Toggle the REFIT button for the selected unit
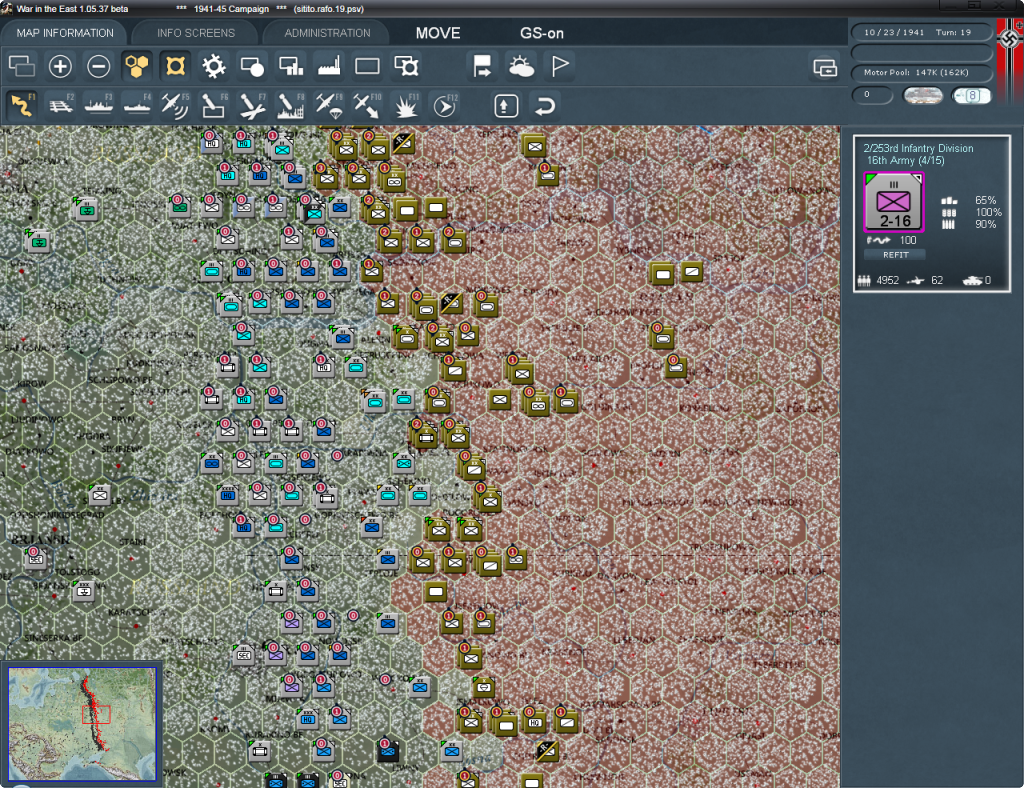The height and width of the screenshot is (788, 1024). 895,255
